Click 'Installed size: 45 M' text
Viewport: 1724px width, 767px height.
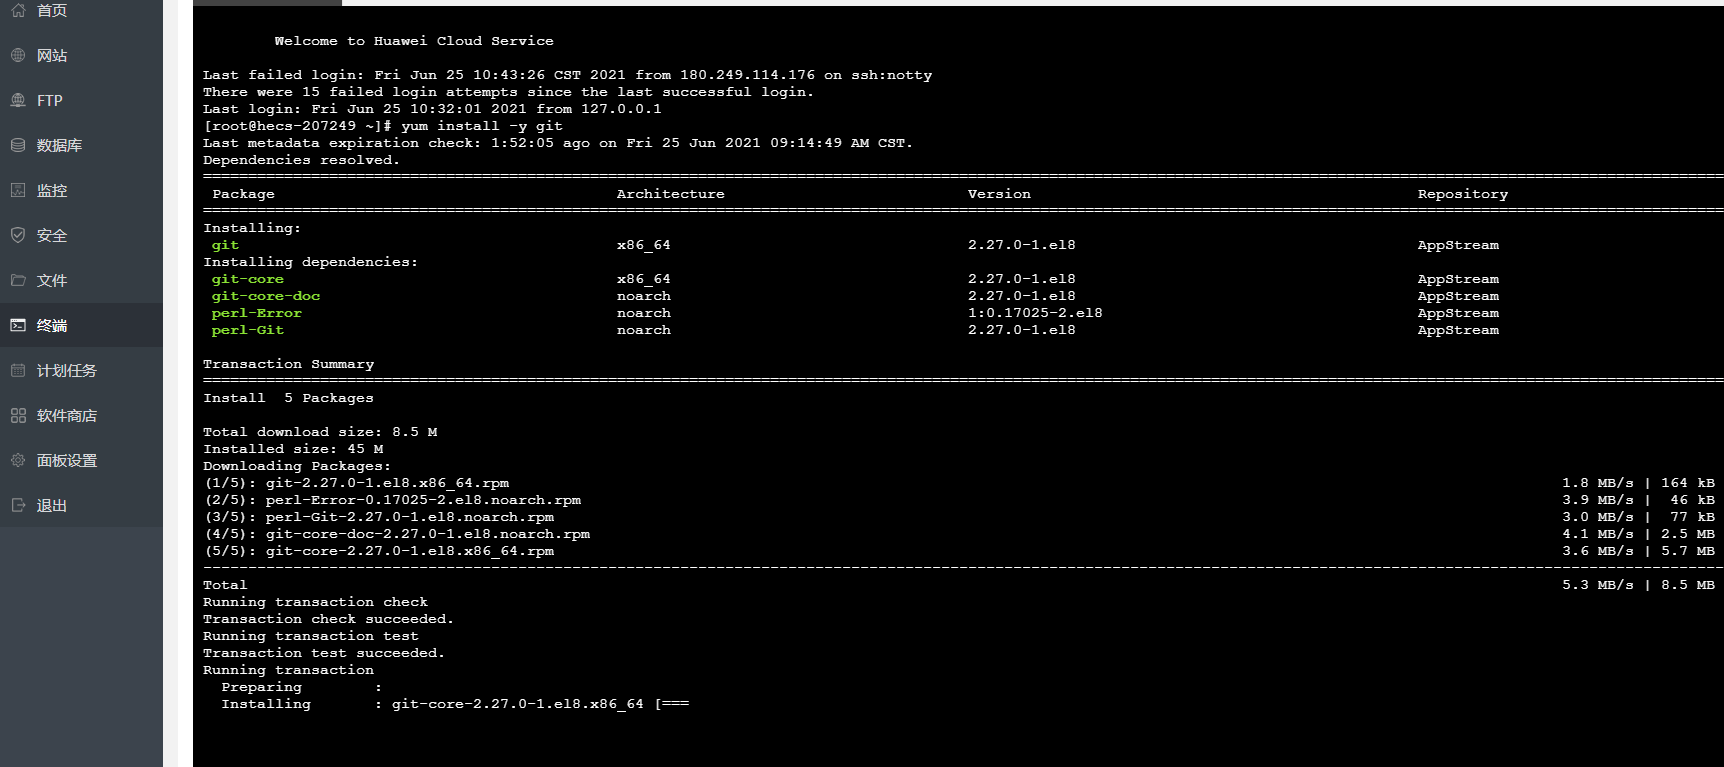[293, 449]
